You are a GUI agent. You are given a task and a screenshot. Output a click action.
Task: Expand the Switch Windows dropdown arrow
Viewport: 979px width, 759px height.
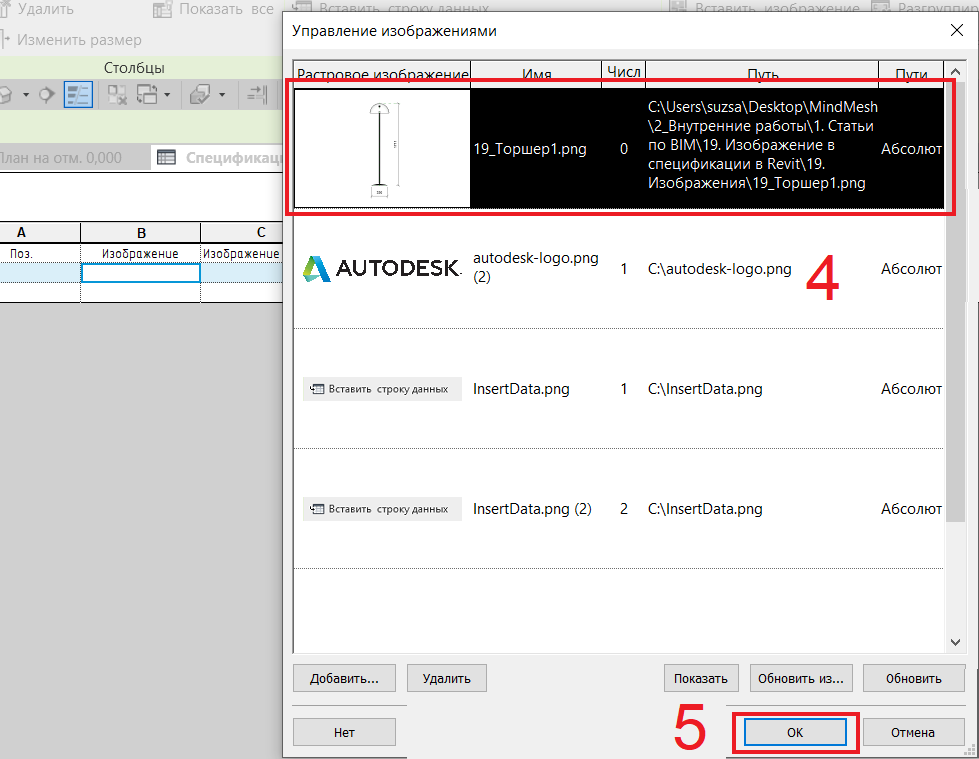coord(167,95)
